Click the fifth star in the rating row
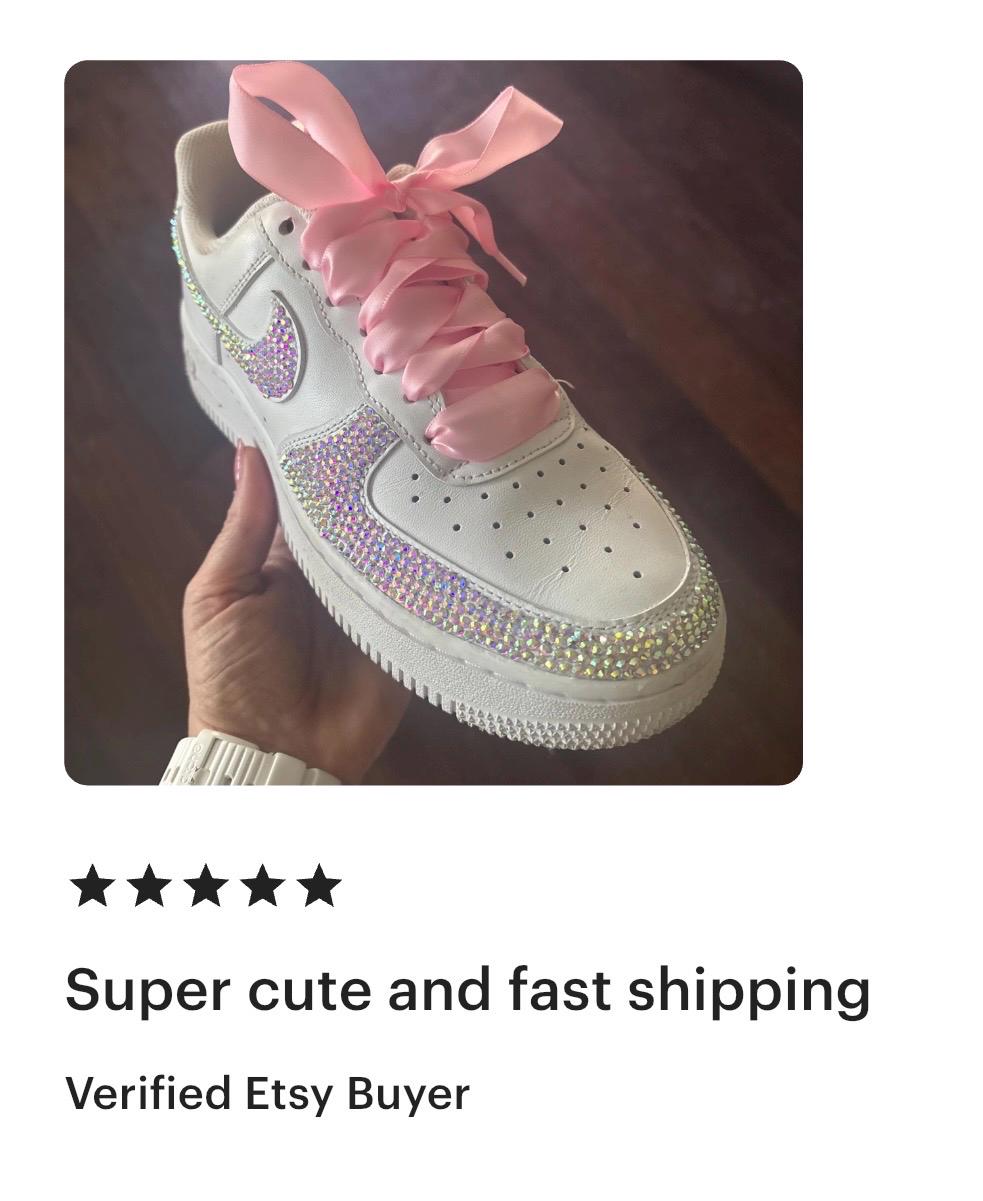The width and height of the screenshot is (983, 1201). click(x=319, y=887)
